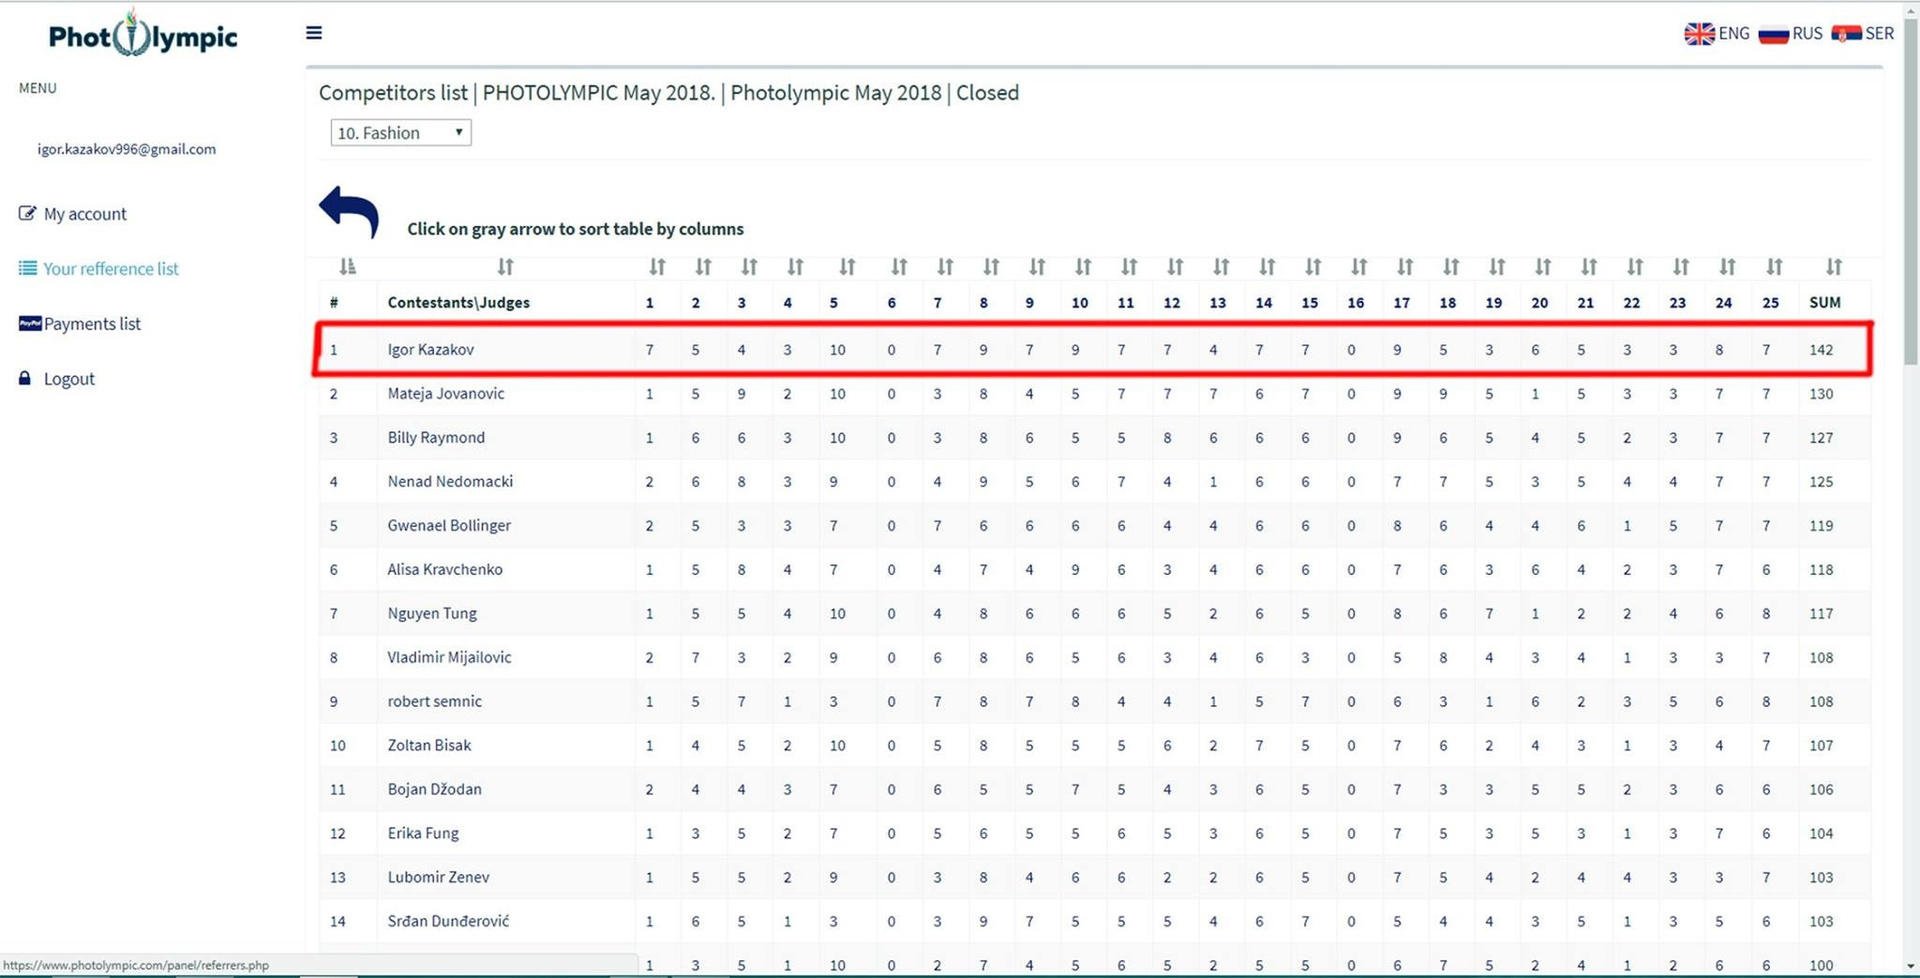
Task: Select Your refference list link
Action: click(110, 269)
